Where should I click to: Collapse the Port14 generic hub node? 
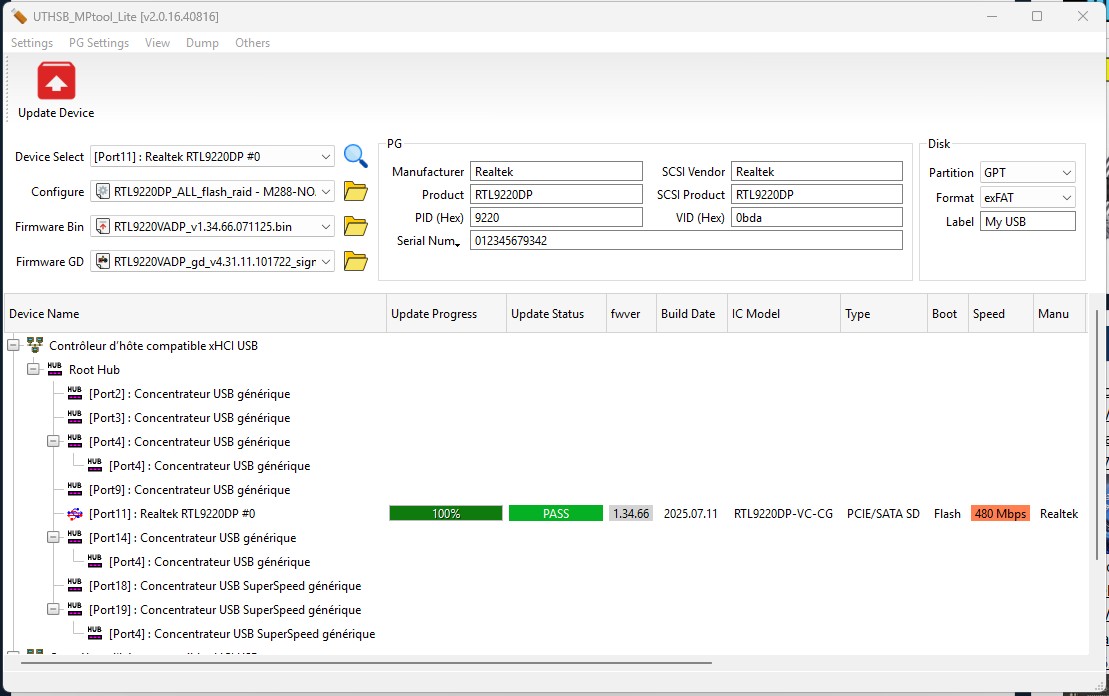[53, 538]
